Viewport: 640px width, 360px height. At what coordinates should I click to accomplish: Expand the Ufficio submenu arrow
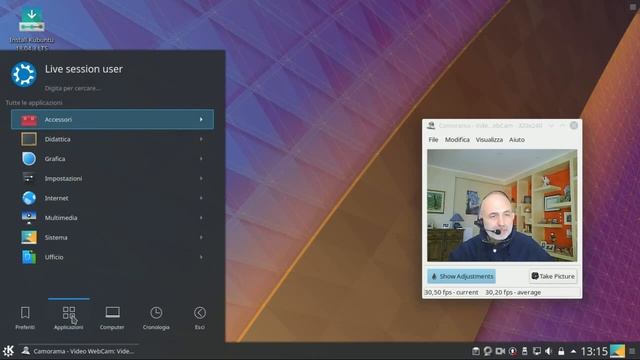(201, 257)
